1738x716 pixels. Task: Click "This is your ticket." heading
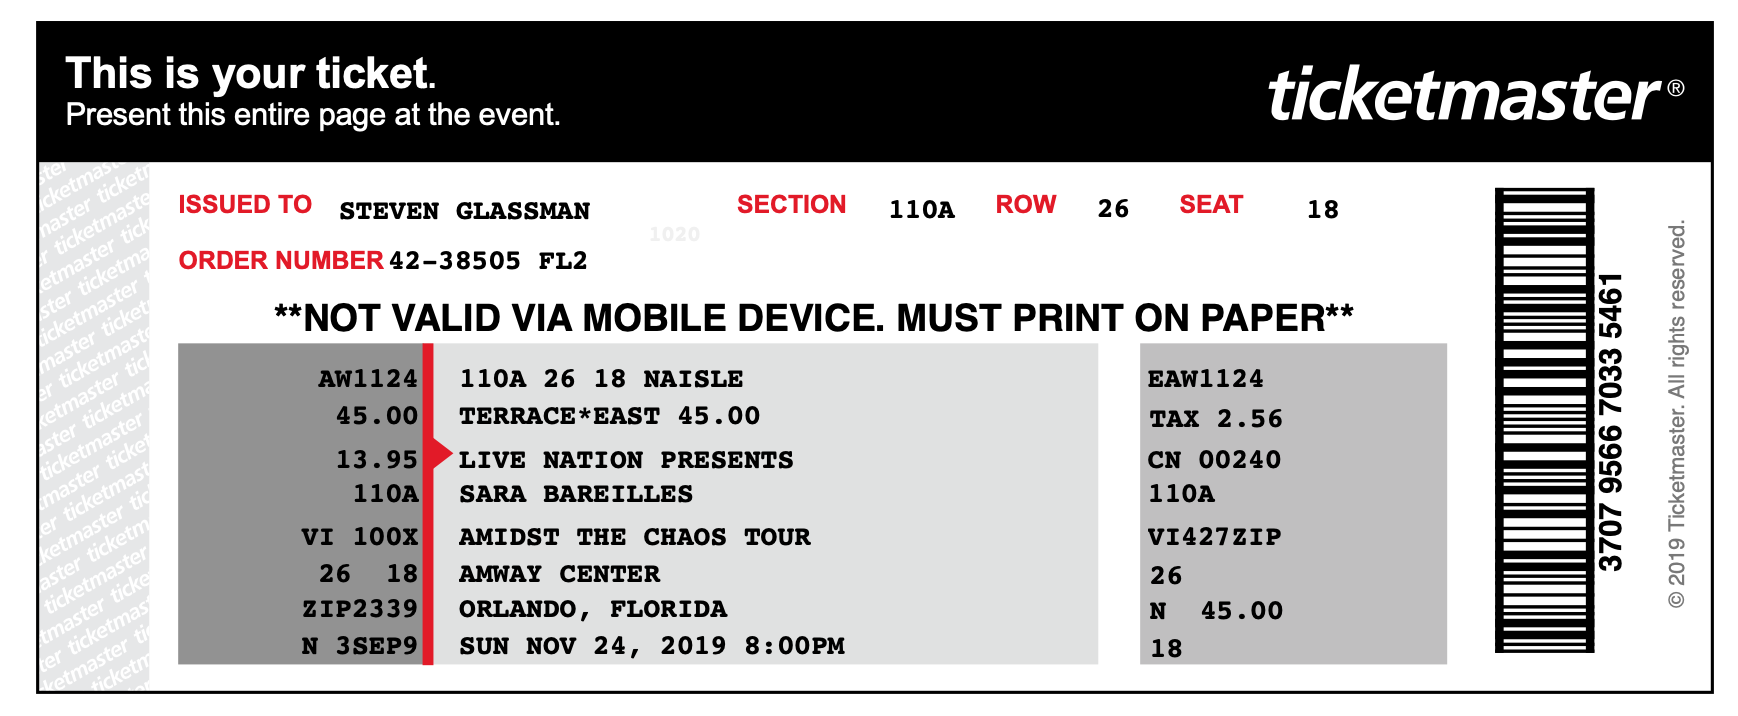251,74
